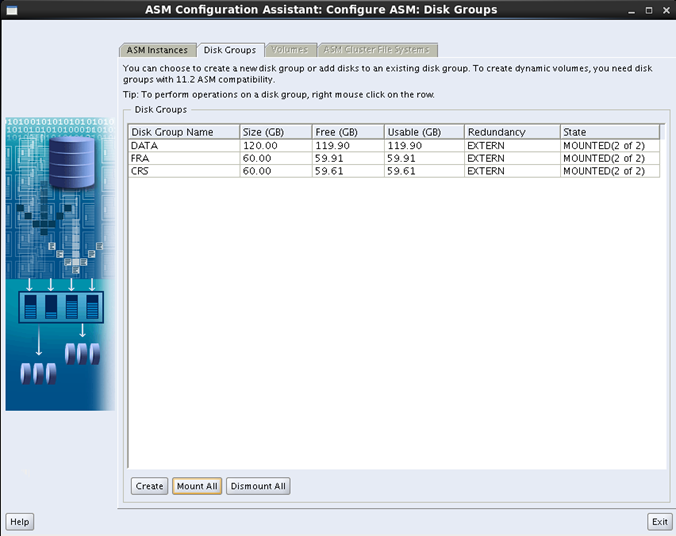Viewport: 676px width, 536px height.
Task: Select the DATA disk group row
Action: 394,145
